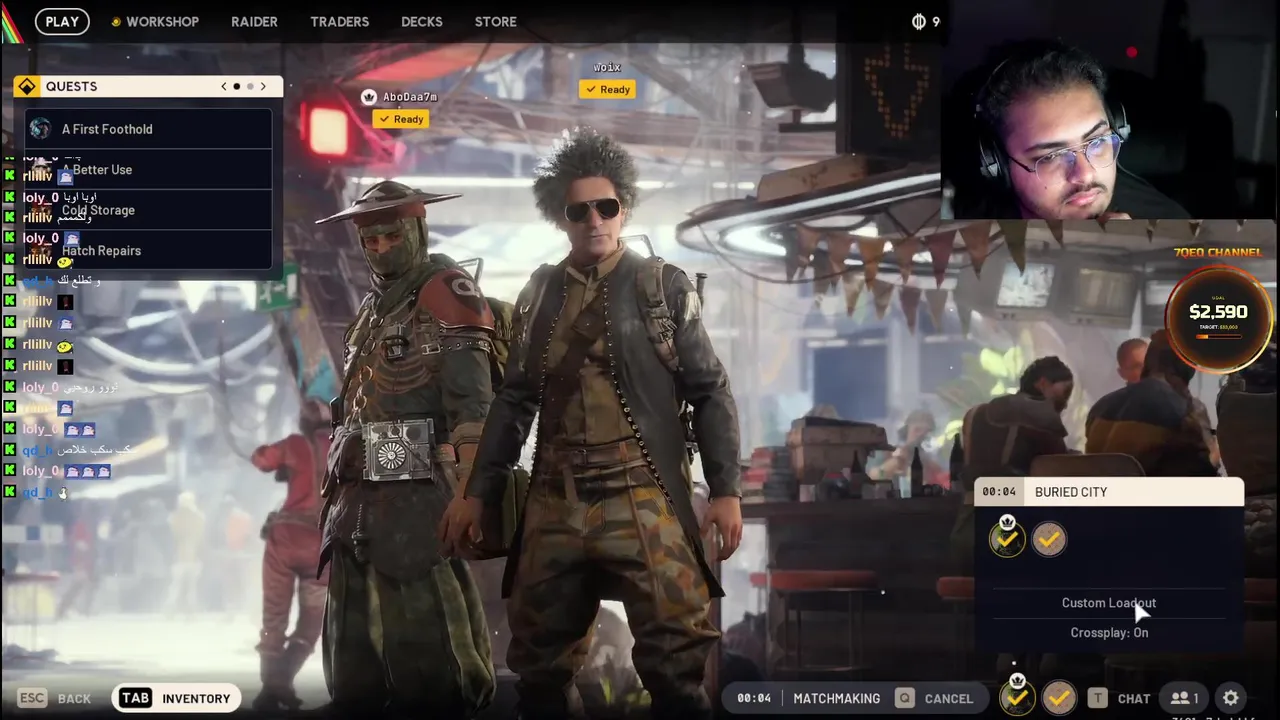This screenshot has height=720, width=1280.
Task: Switch to the PLAY tab
Action: 62,21
